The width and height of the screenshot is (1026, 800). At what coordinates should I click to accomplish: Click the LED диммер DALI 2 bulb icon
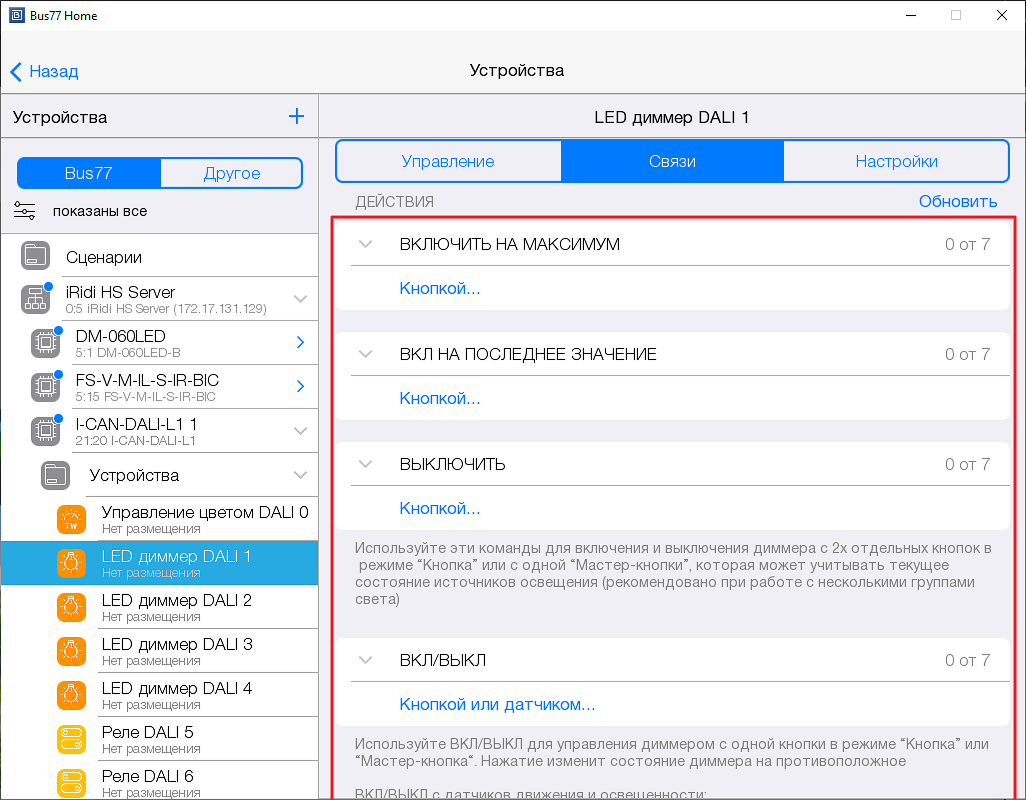[x=71, y=607]
